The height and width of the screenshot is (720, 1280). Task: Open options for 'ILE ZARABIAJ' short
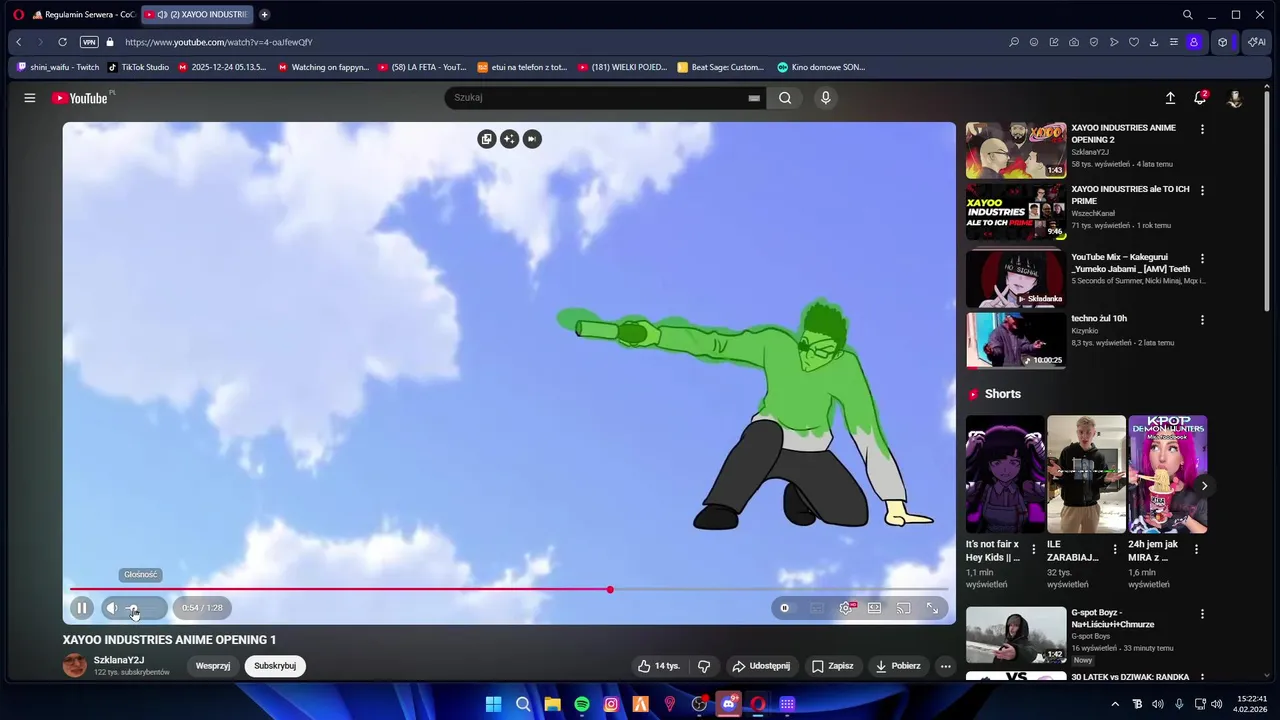coord(1115,549)
